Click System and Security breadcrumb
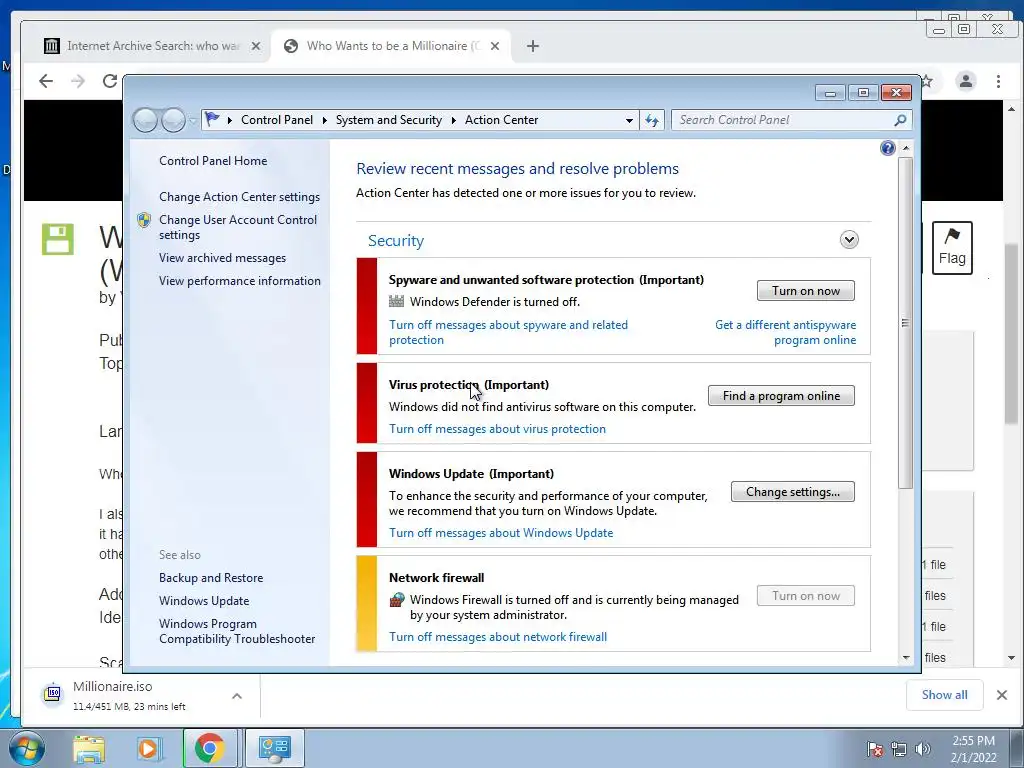This screenshot has height=768, width=1024. pyautogui.click(x=389, y=120)
